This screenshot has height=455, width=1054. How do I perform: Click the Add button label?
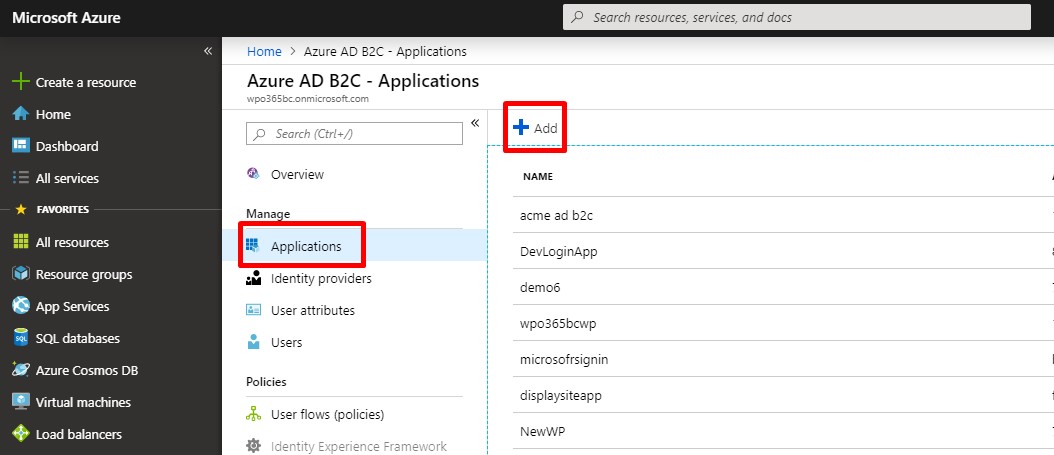point(545,128)
